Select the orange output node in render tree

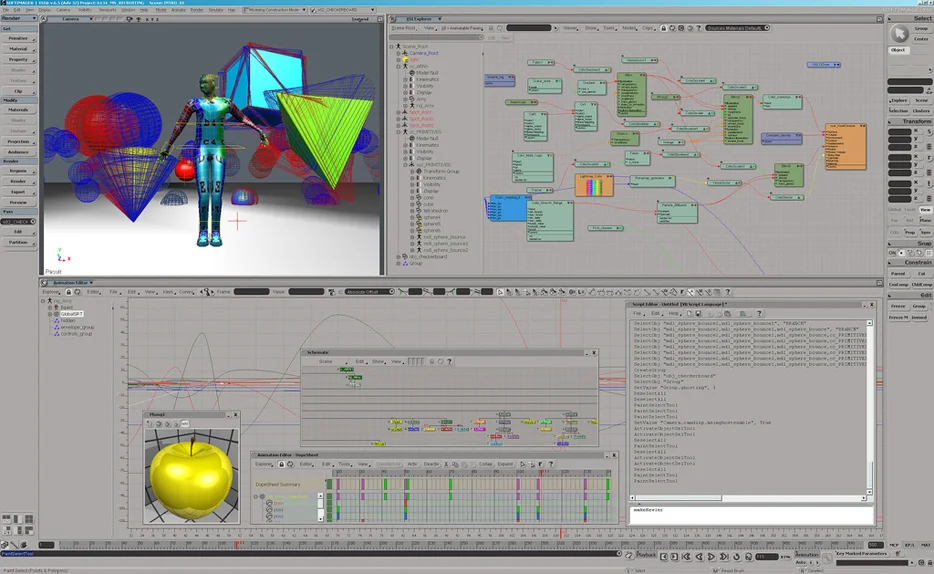coord(845,146)
